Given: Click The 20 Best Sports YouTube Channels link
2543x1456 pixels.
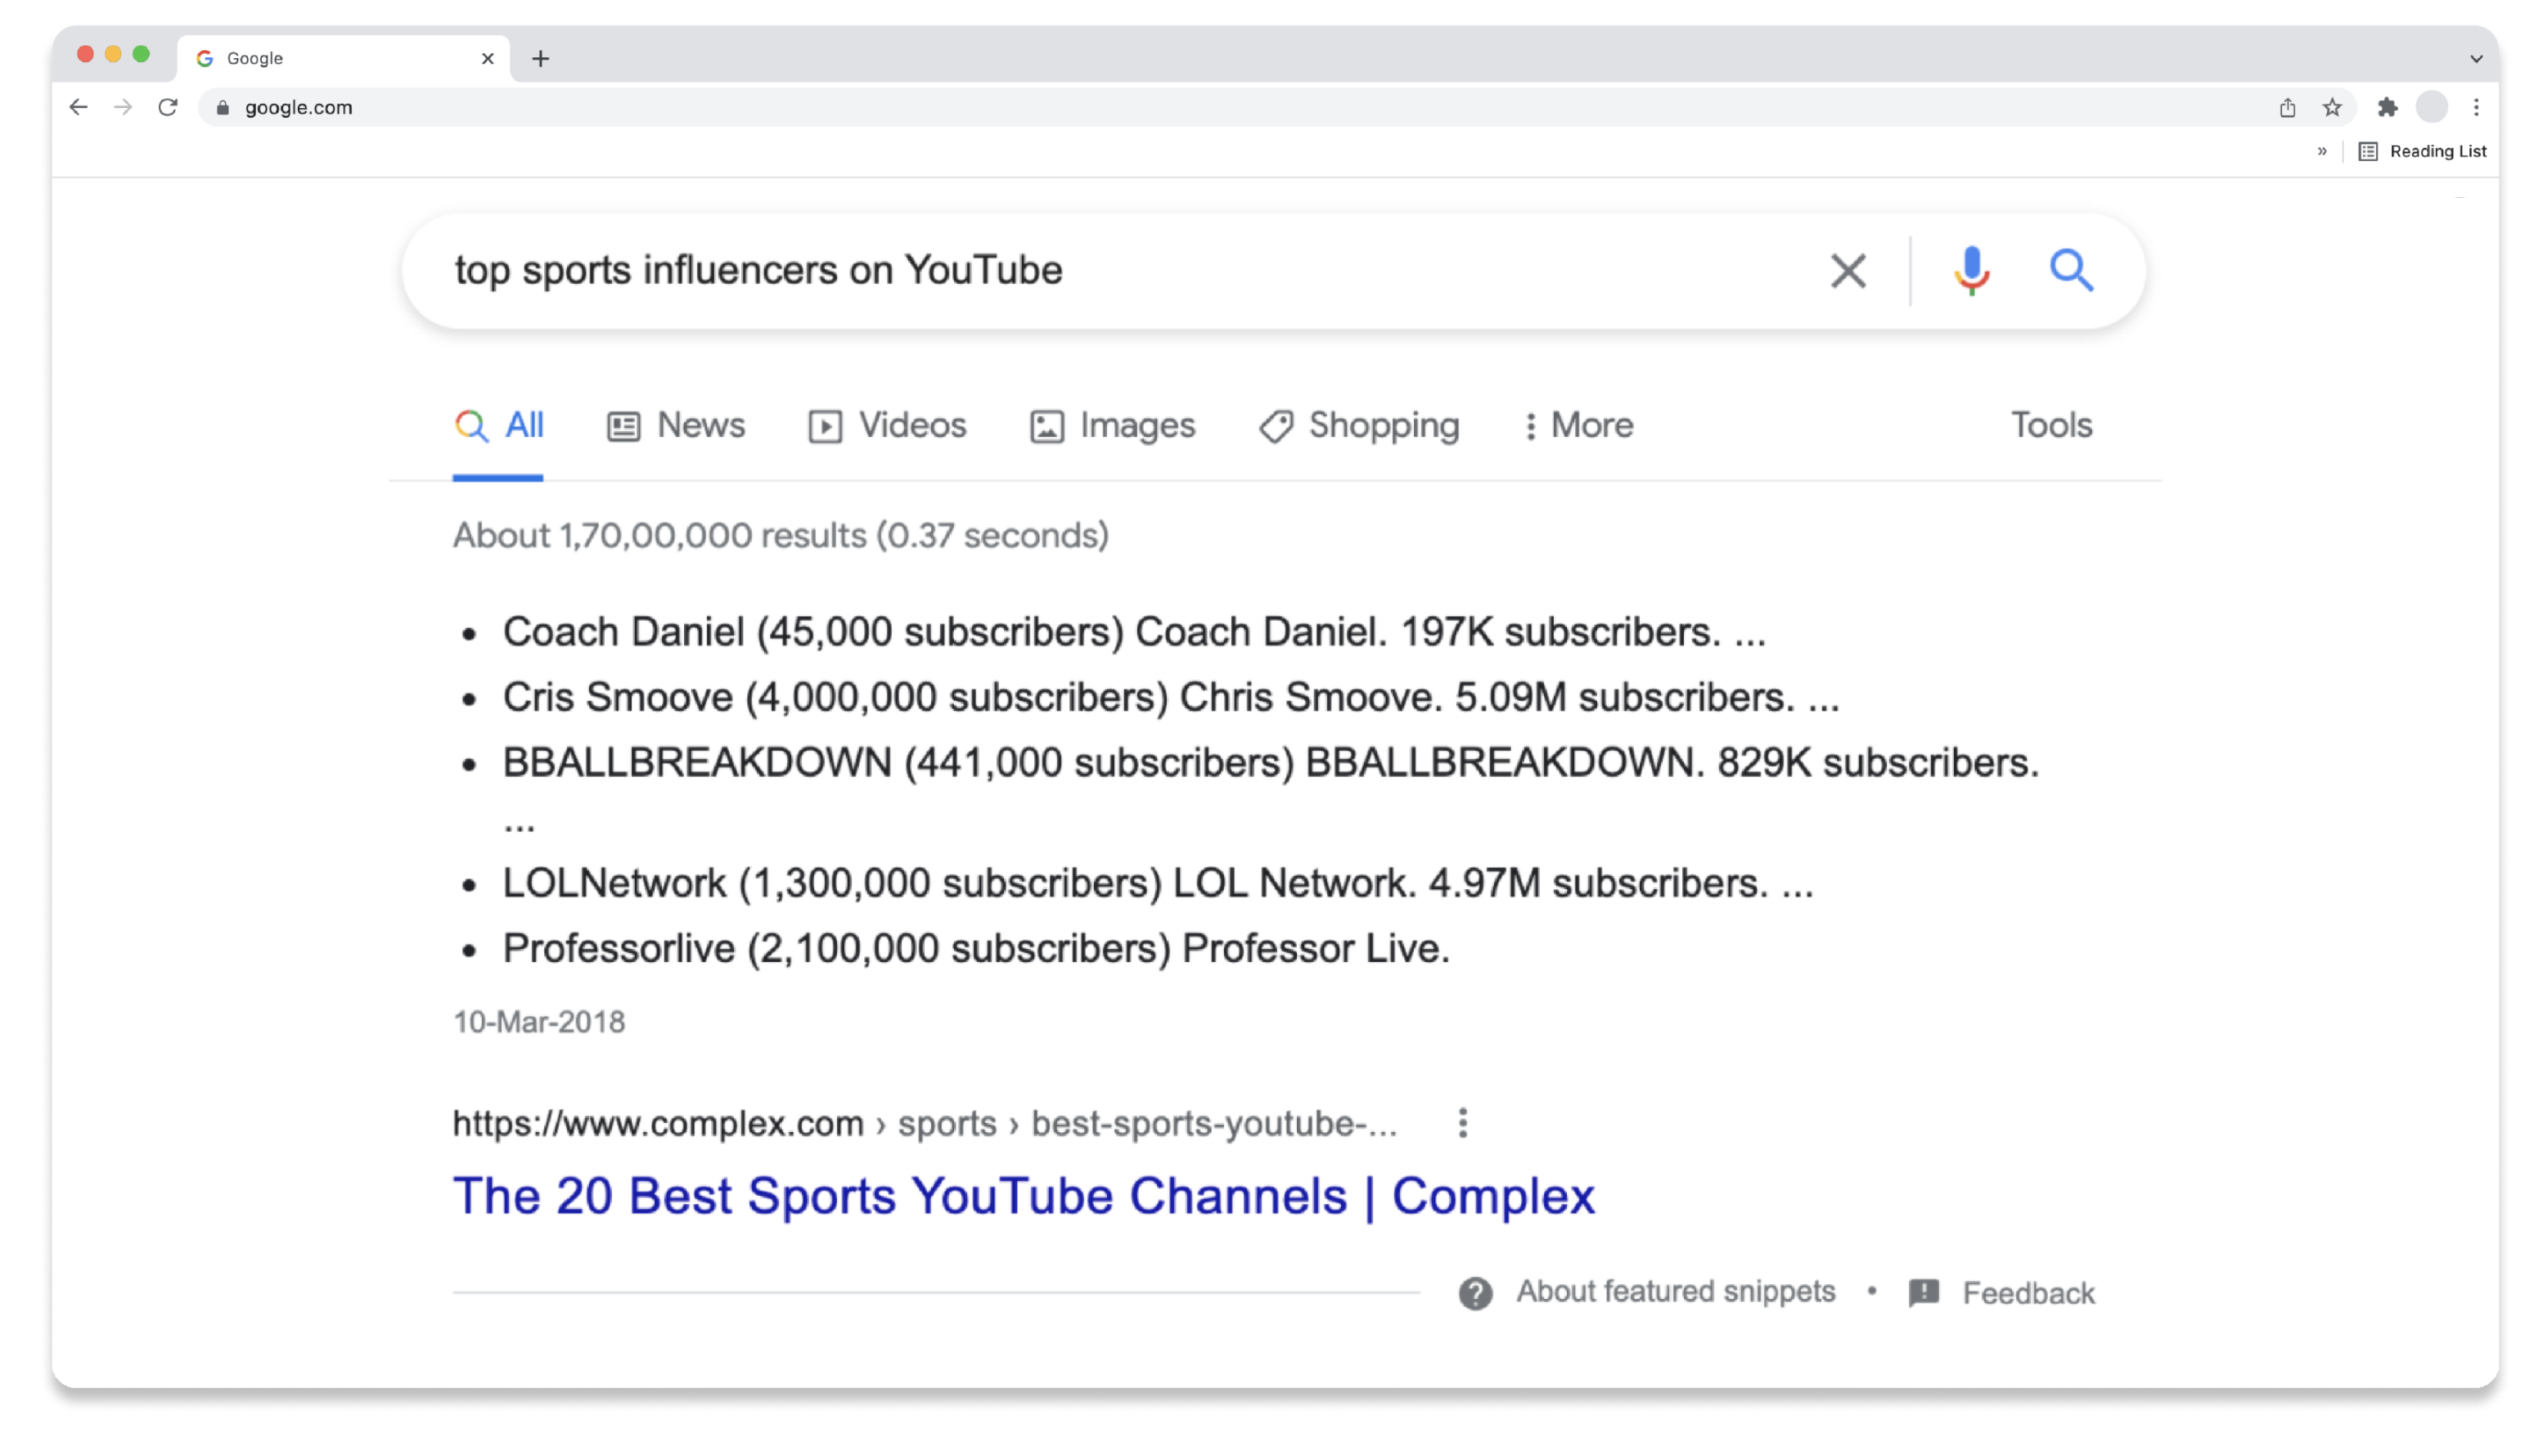Looking at the screenshot, I should pos(1024,1196).
